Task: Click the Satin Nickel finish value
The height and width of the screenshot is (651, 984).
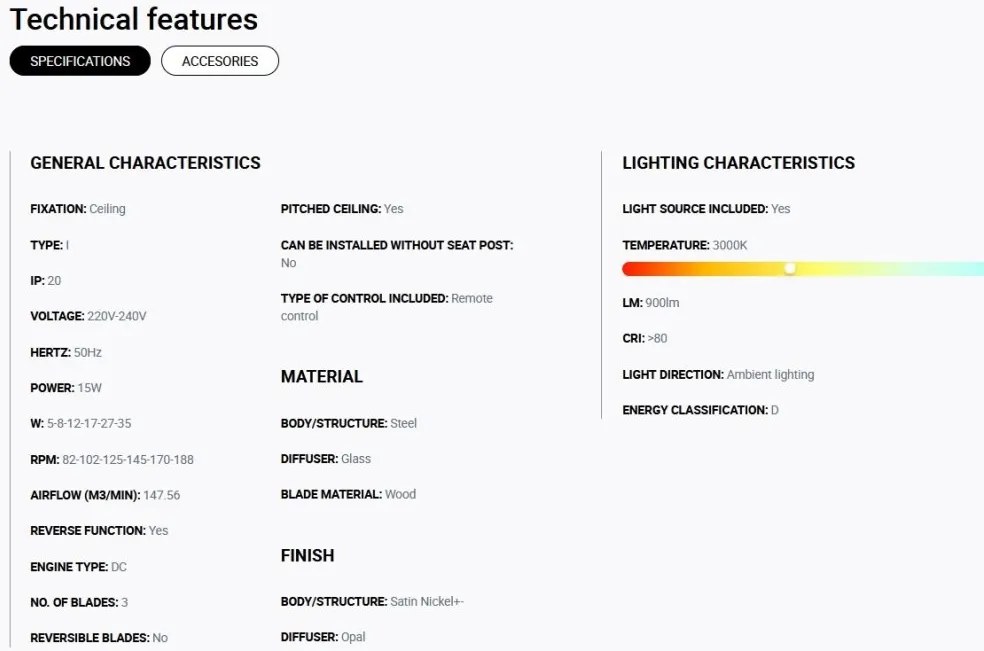Action: (427, 601)
